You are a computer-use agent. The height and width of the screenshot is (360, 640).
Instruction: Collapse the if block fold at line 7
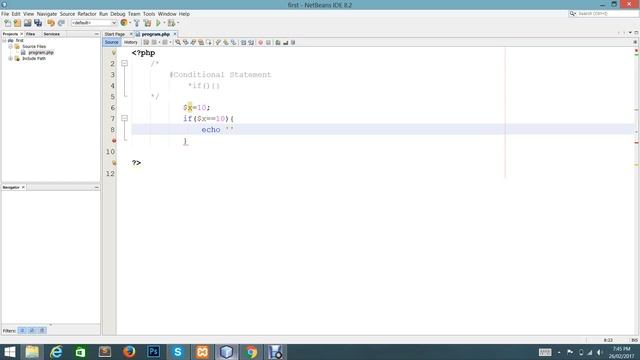(124, 118)
